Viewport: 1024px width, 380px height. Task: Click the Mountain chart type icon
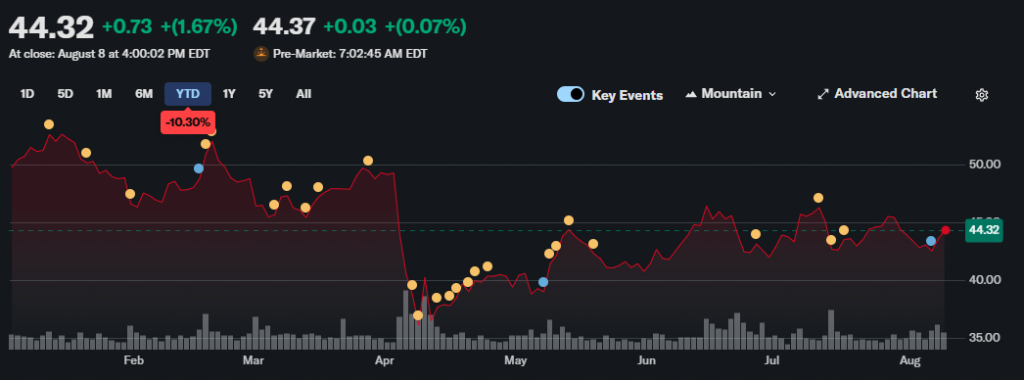pyautogui.click(x=691, y=94)
